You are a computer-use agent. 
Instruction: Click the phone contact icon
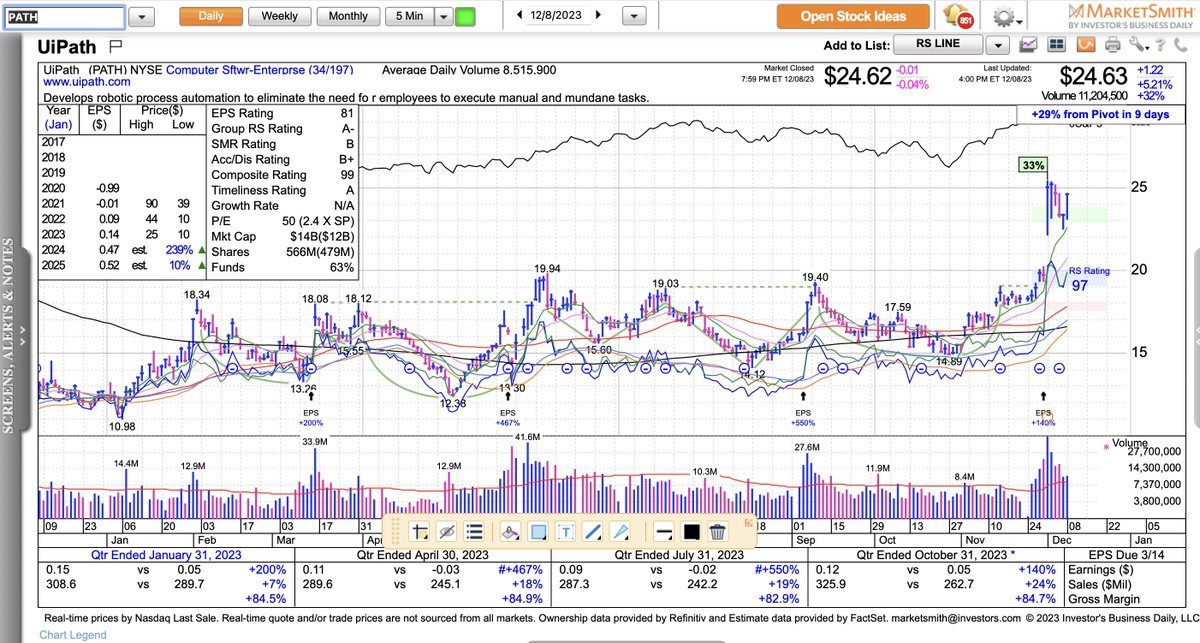pos(1181,45)
